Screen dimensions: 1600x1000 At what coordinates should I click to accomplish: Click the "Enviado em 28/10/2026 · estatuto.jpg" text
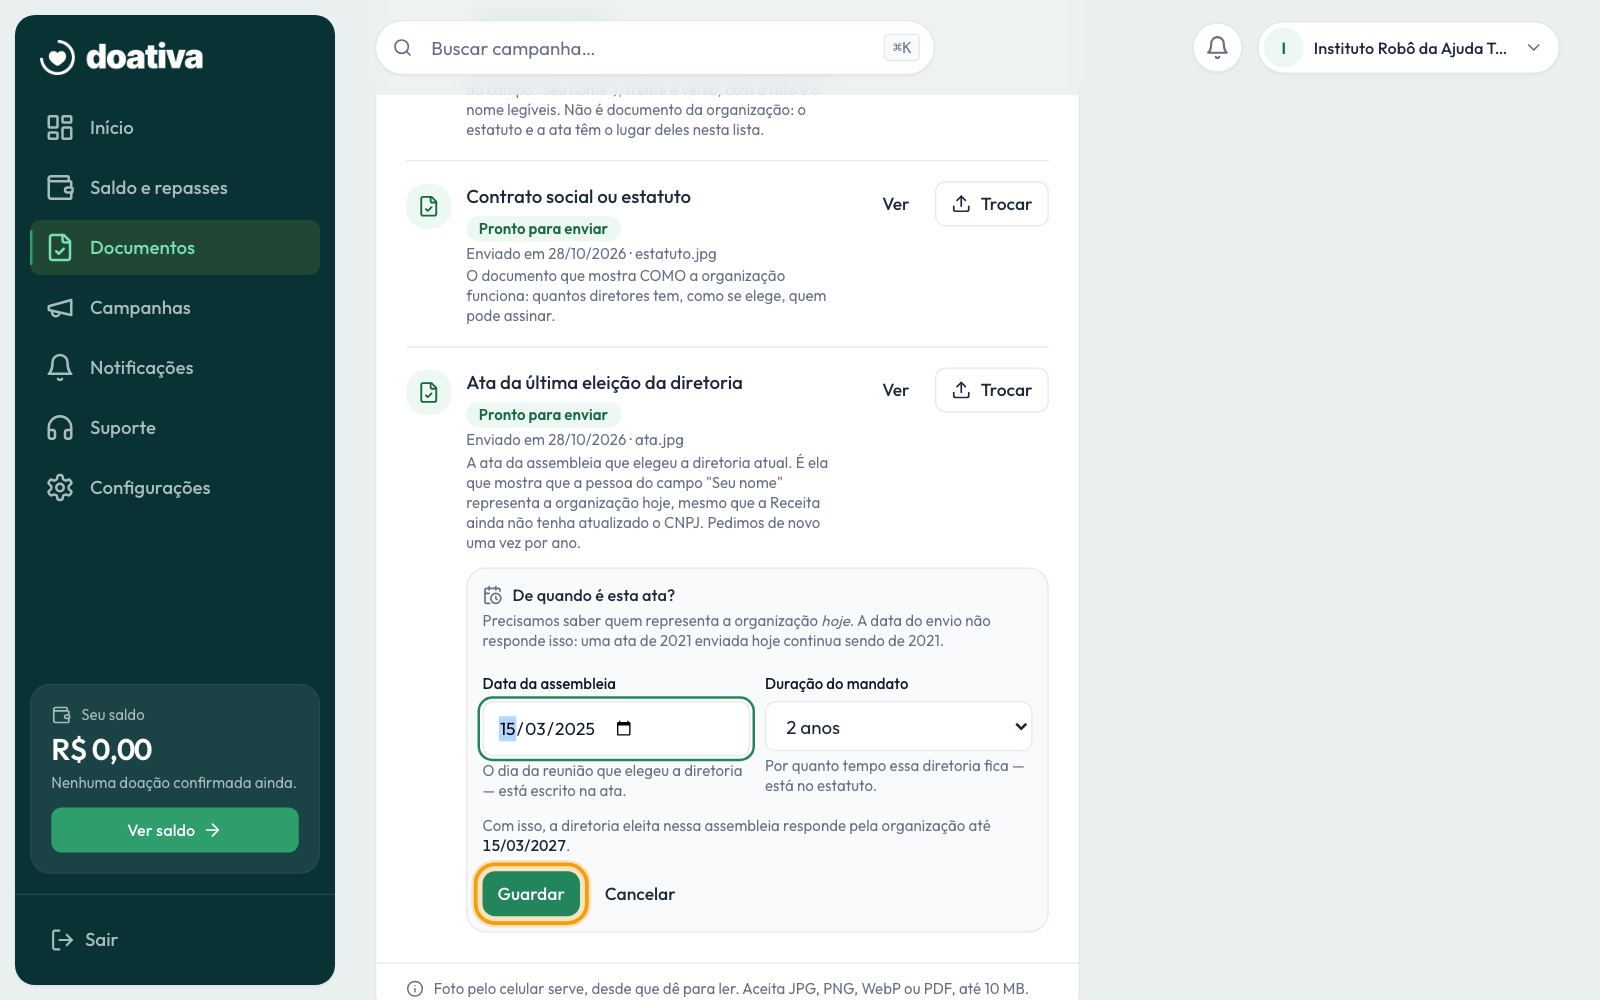point(591,254)
